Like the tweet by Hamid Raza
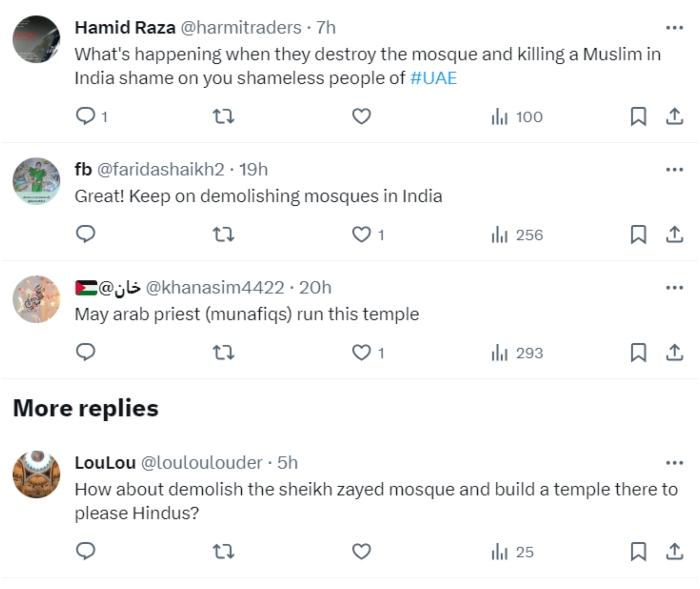Screen dimensions: 700x589 click(362, 117)
